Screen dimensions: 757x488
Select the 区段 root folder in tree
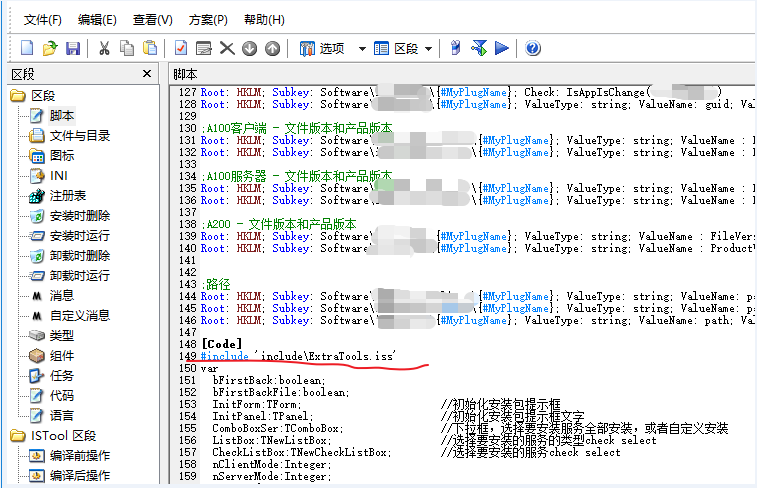(43, 96)
